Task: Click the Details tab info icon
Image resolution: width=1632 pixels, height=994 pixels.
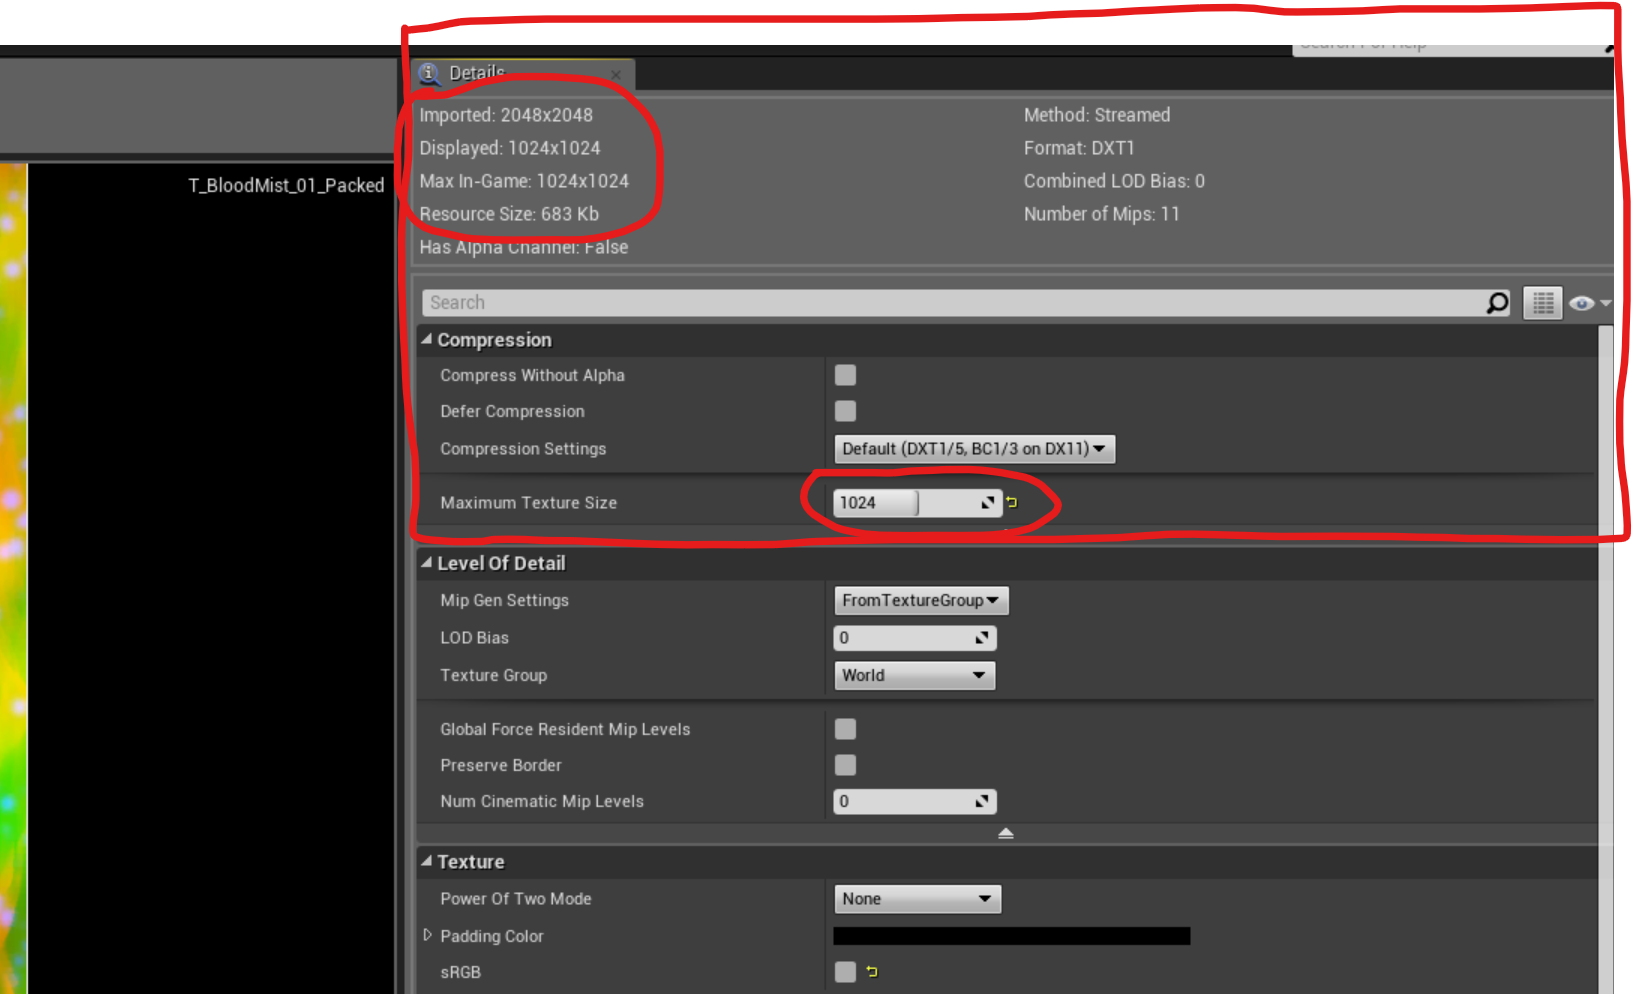Action: pos(429,73)
